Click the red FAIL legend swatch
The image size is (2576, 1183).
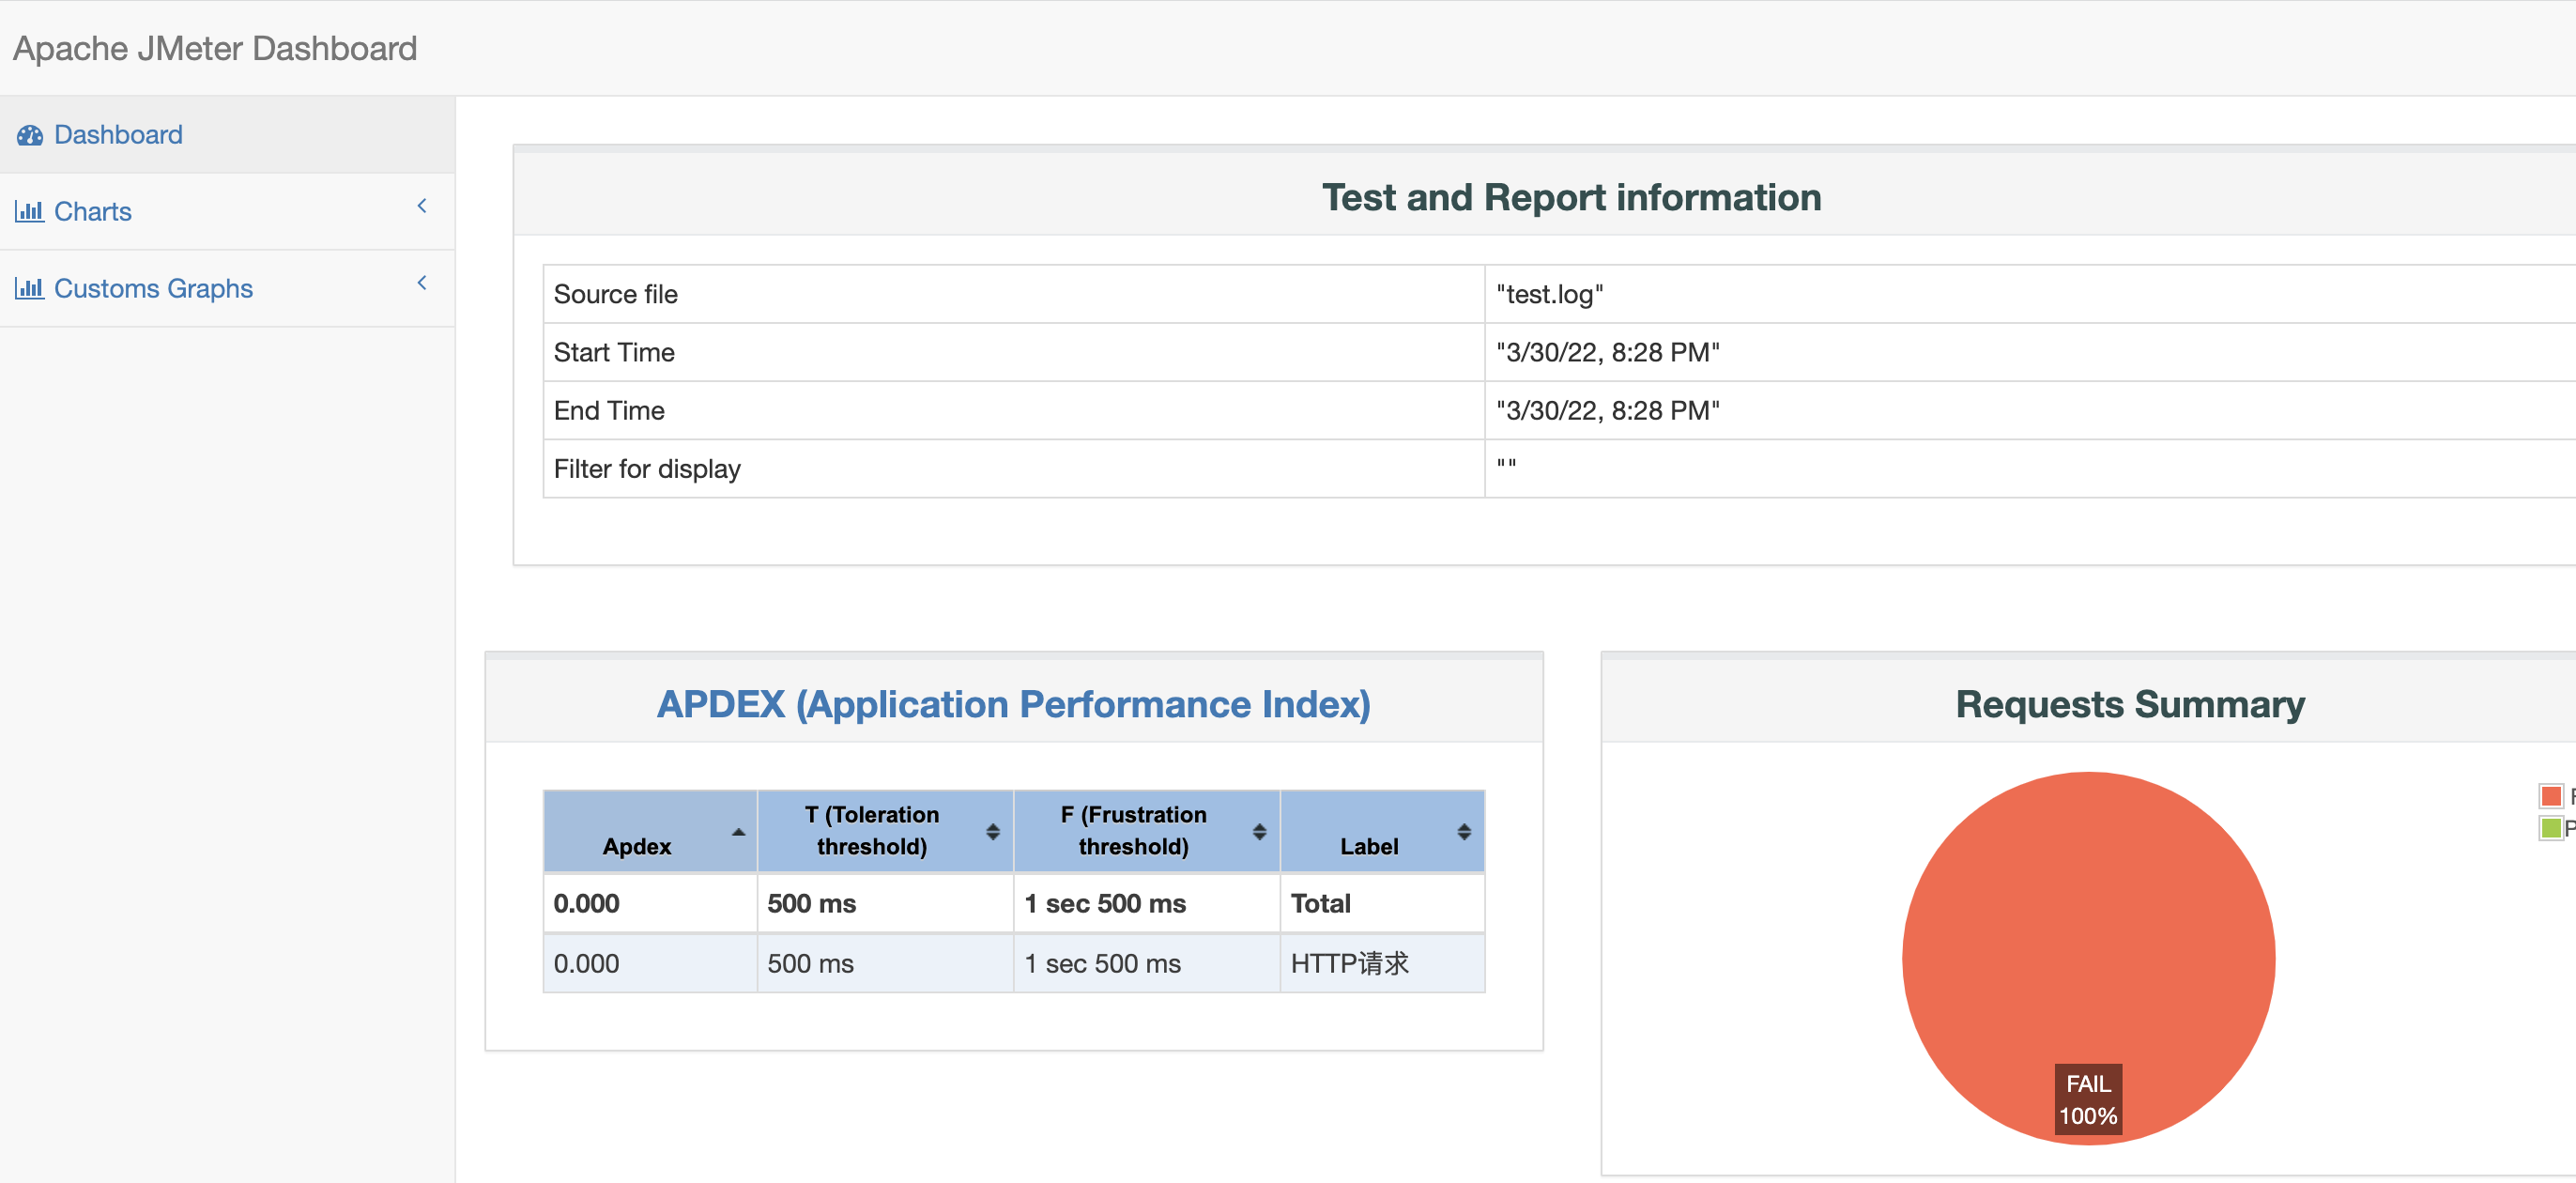(x=2551, y=796)
